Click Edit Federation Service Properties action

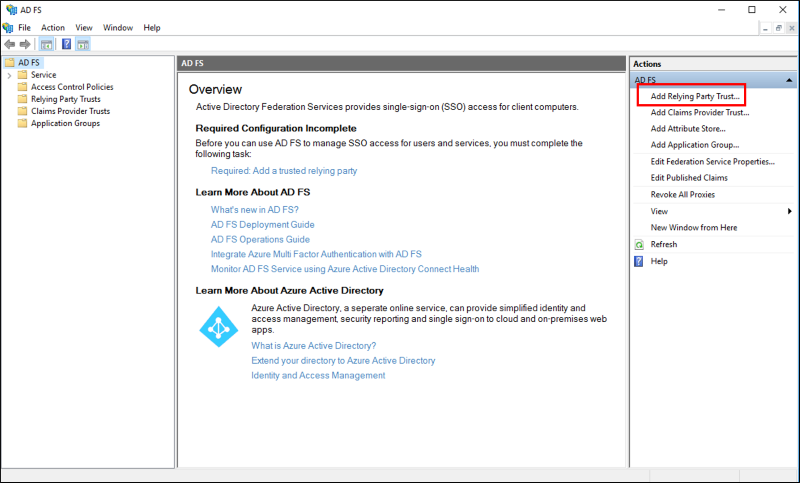pyautogui.click(x=712, y=161)
